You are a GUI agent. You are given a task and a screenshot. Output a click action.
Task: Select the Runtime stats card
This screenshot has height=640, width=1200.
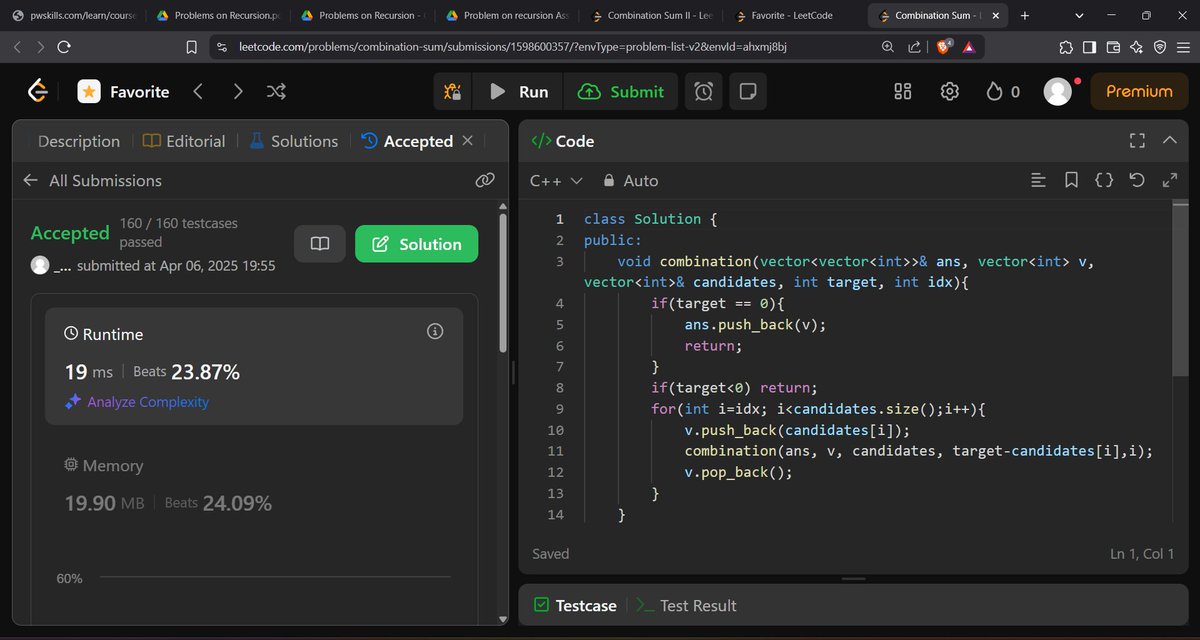tap(254, 366)
